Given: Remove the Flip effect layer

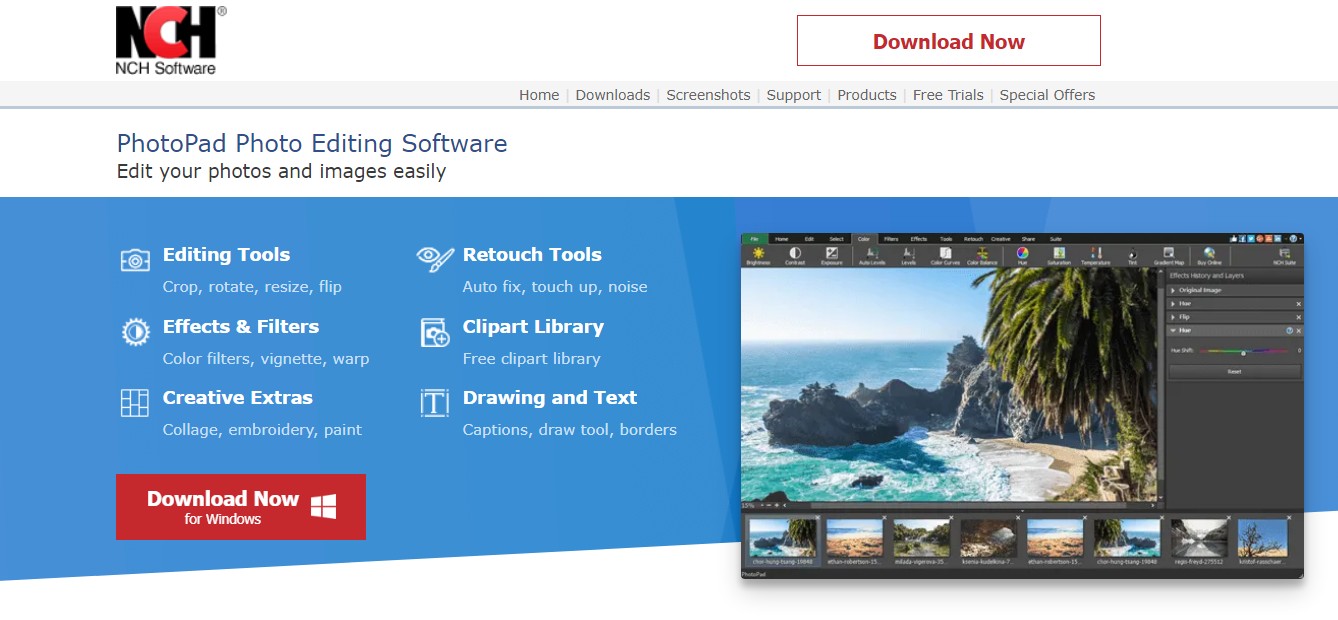Looking at the screenshot, I should (1299, 317).
